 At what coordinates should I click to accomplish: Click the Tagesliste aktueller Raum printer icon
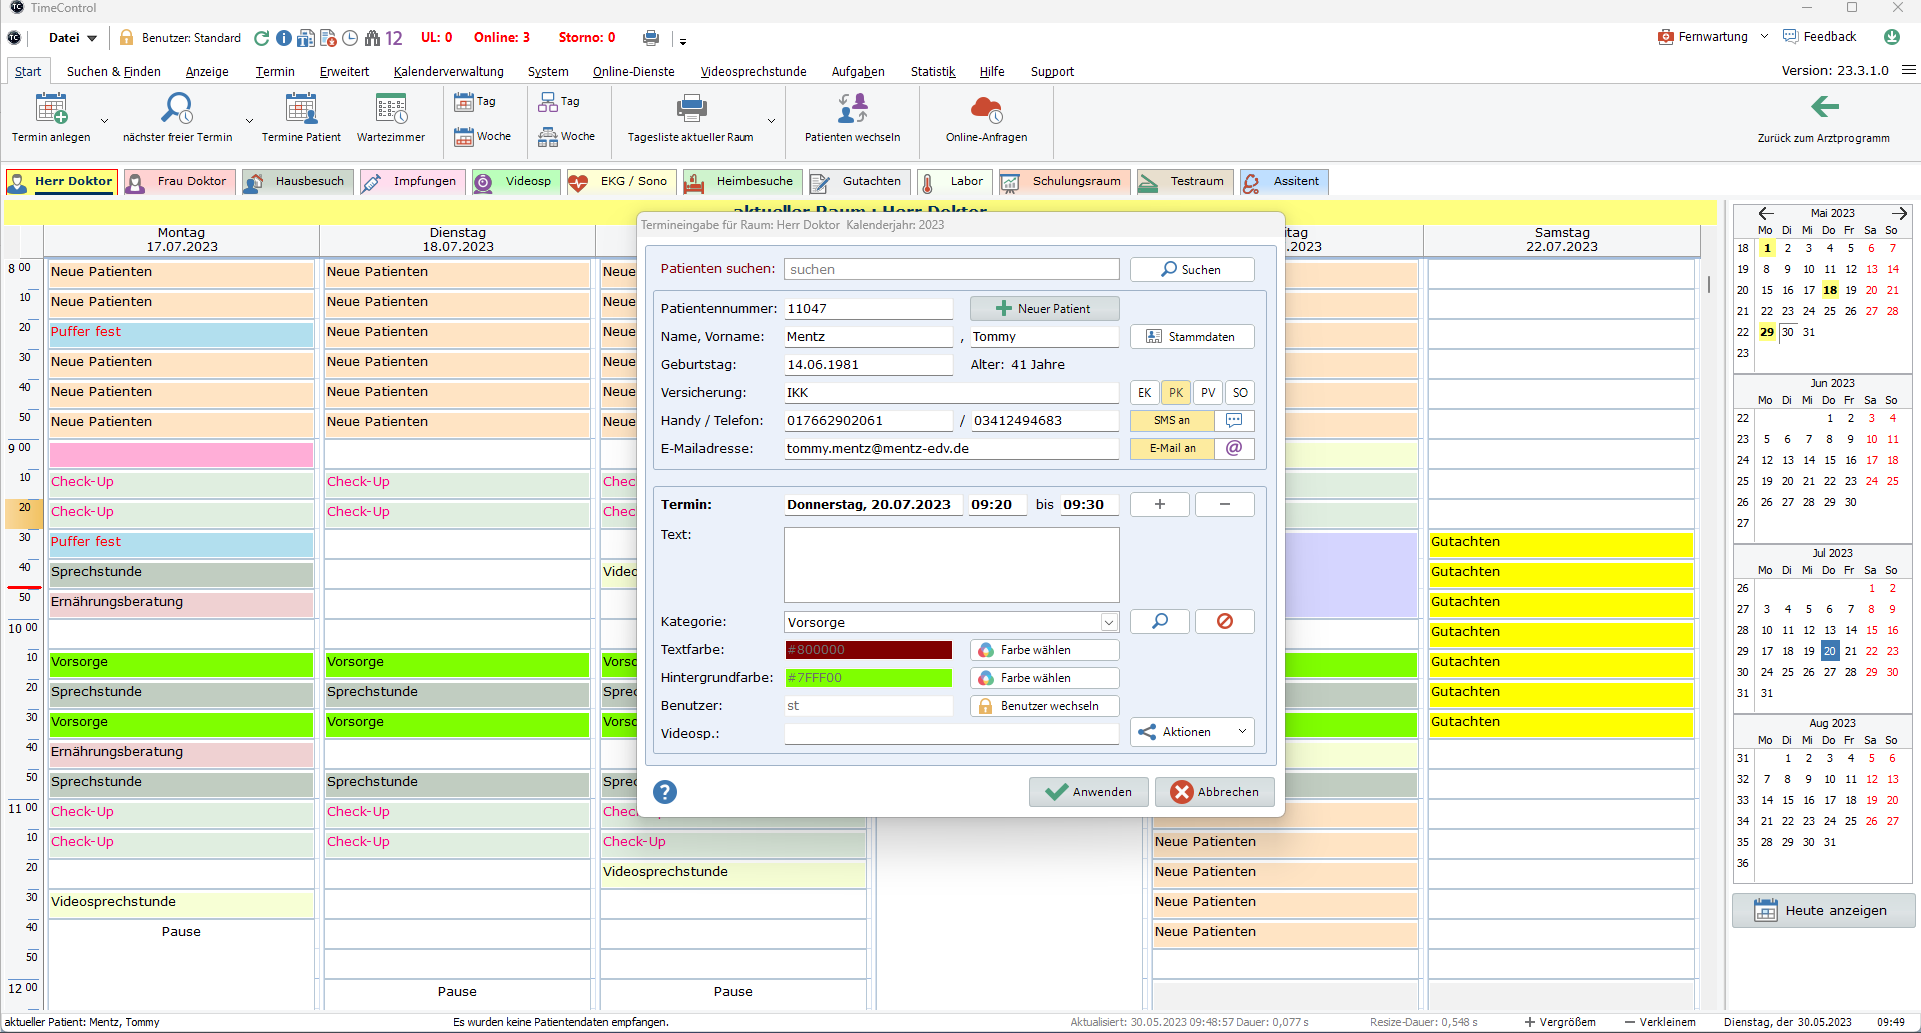pos(691,108)
